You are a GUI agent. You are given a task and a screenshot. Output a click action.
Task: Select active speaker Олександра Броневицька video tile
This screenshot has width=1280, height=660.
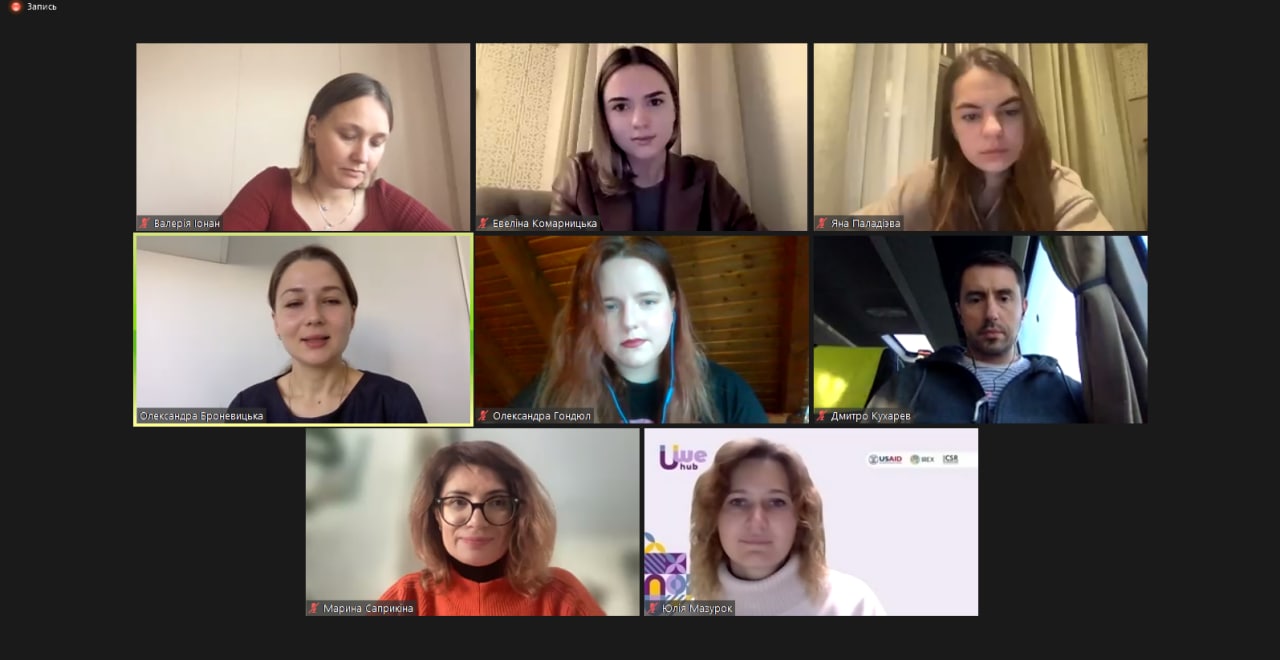pyautogui.click(x=303, y=329)
